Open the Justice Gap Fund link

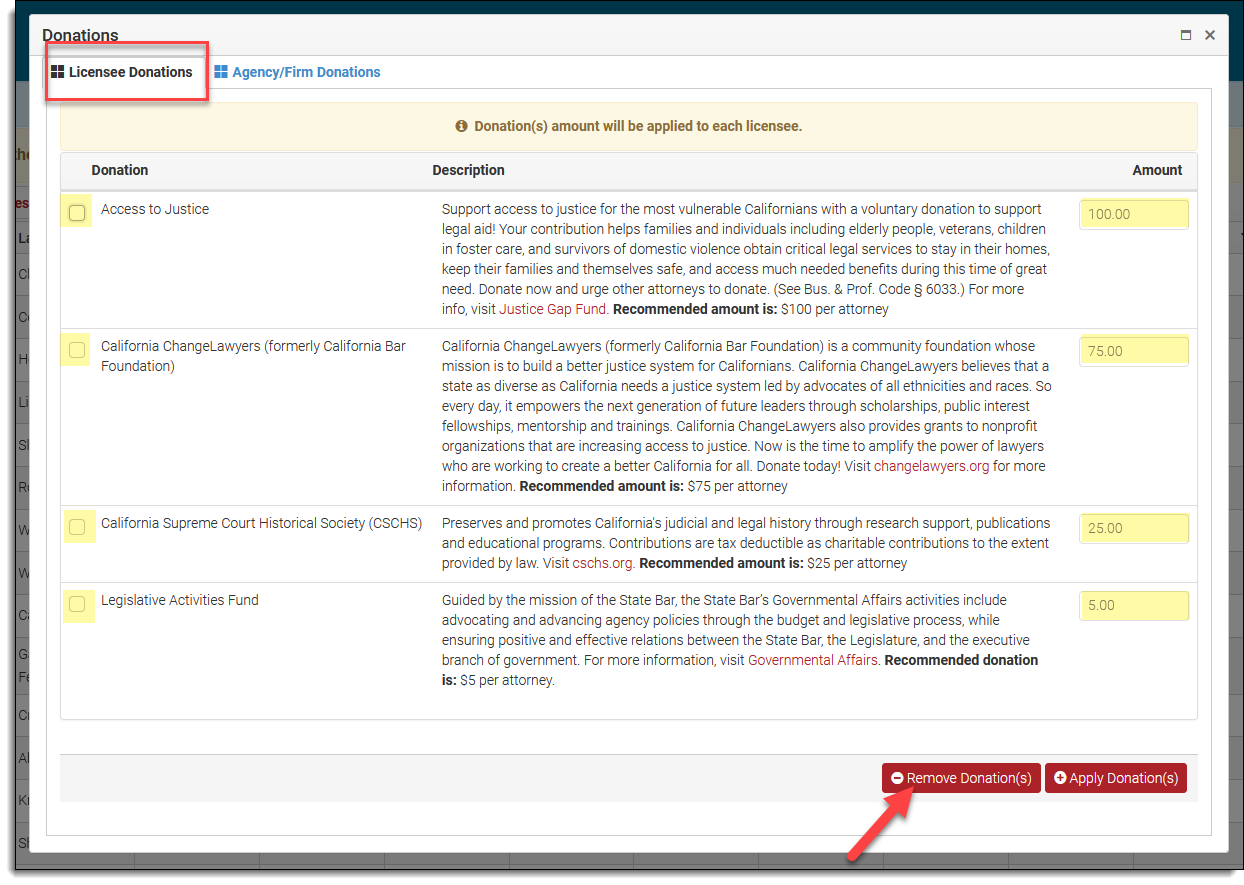coord(553,309)
